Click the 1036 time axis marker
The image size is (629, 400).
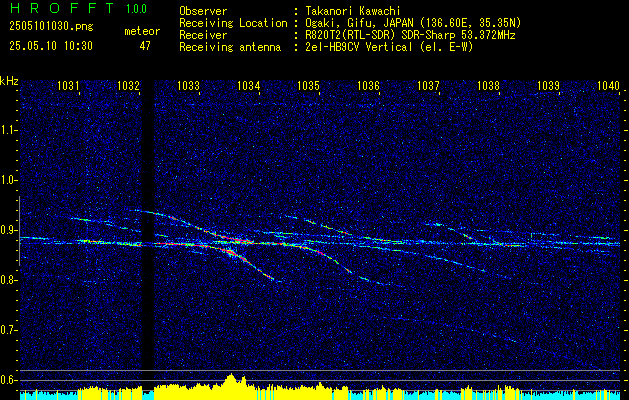pyautogui.click(x=368, y=85)
